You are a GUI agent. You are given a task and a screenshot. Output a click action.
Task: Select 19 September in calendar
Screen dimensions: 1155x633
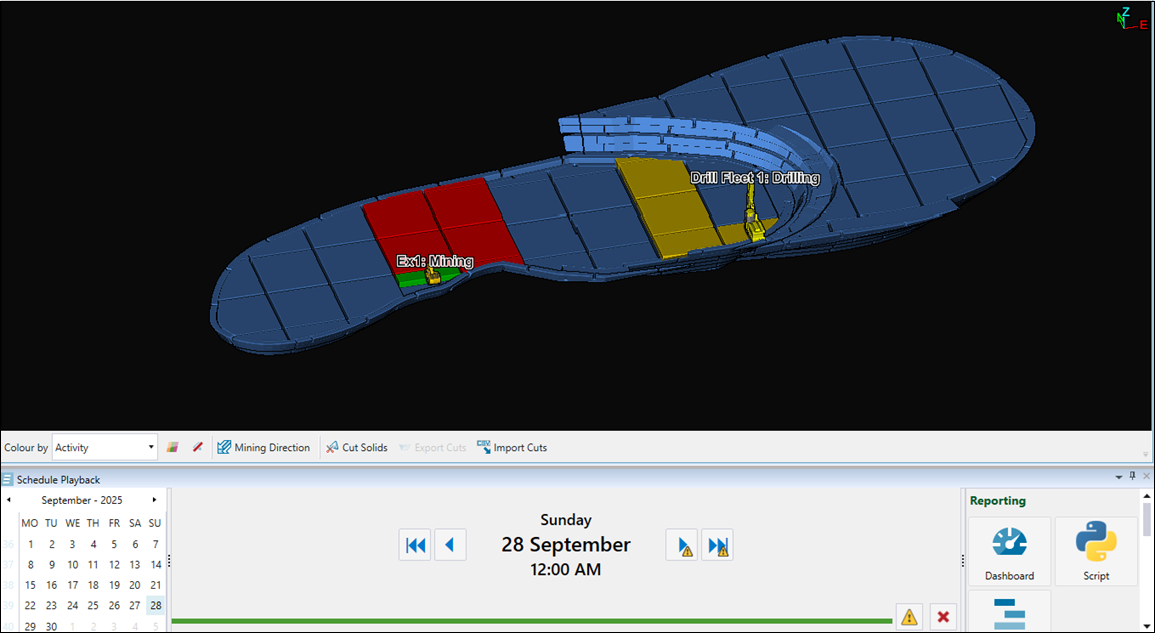(114, 585)
